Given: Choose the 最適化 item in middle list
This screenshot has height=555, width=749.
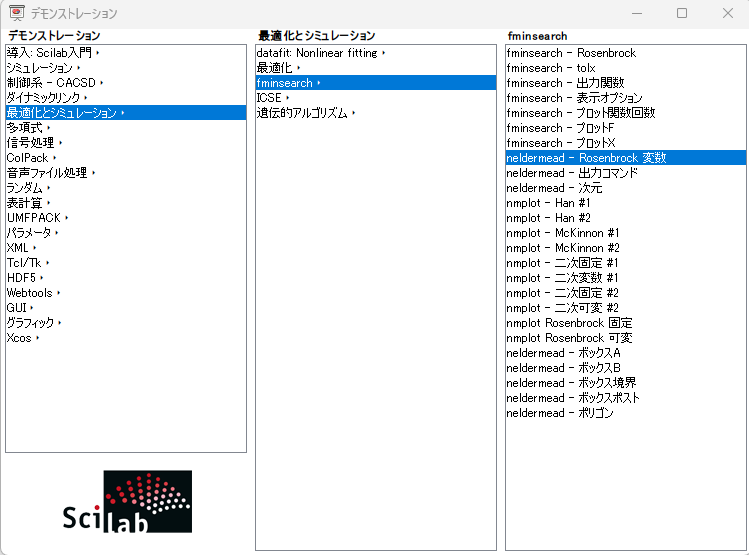Looking at the screenshot, I should [274, 68].
